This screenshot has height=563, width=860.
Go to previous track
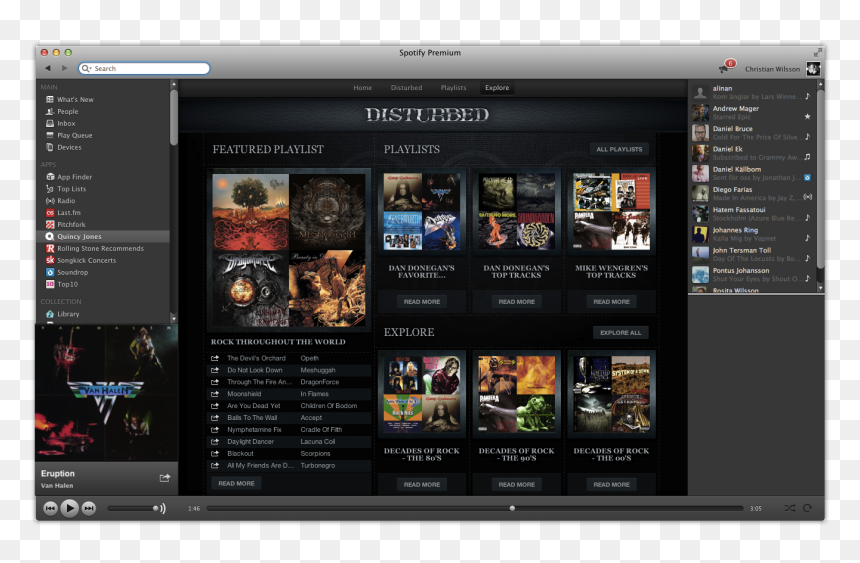click(x=50, y=509)
